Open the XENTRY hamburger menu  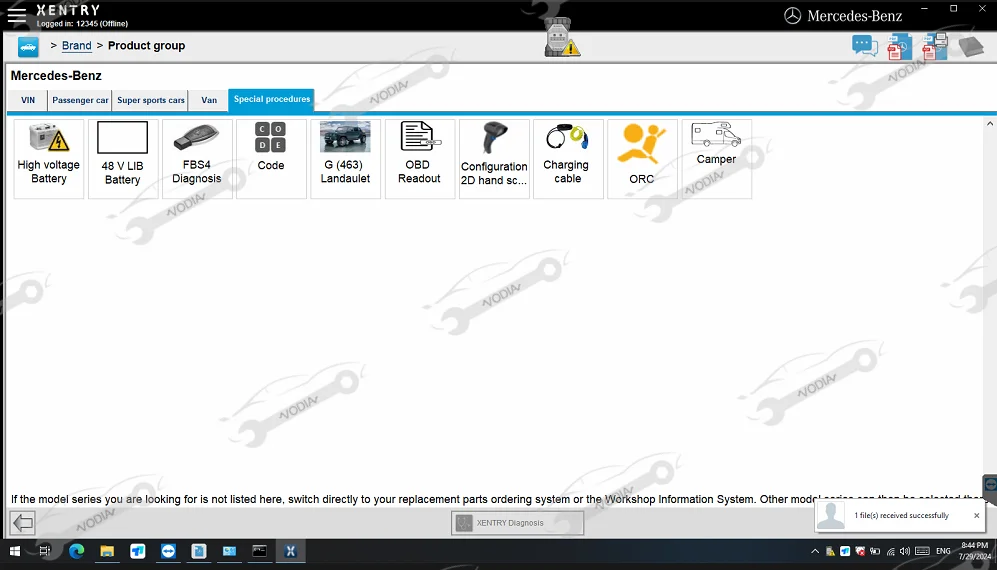tap(17, 15)
